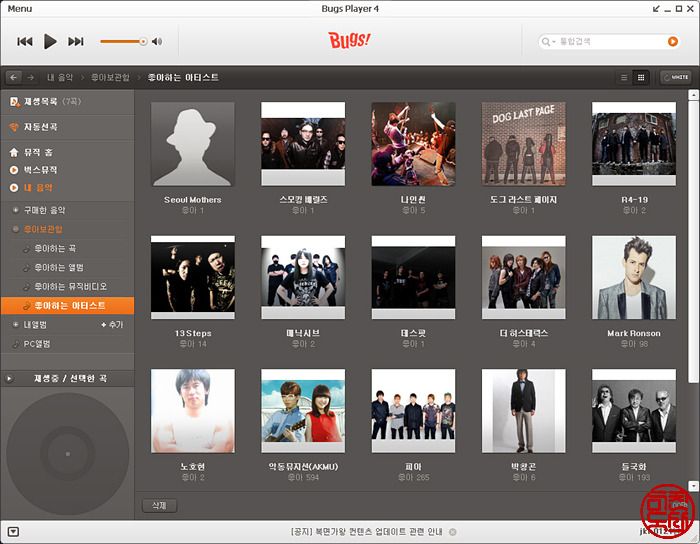Mute with the speaker icon

coord(157,42)
